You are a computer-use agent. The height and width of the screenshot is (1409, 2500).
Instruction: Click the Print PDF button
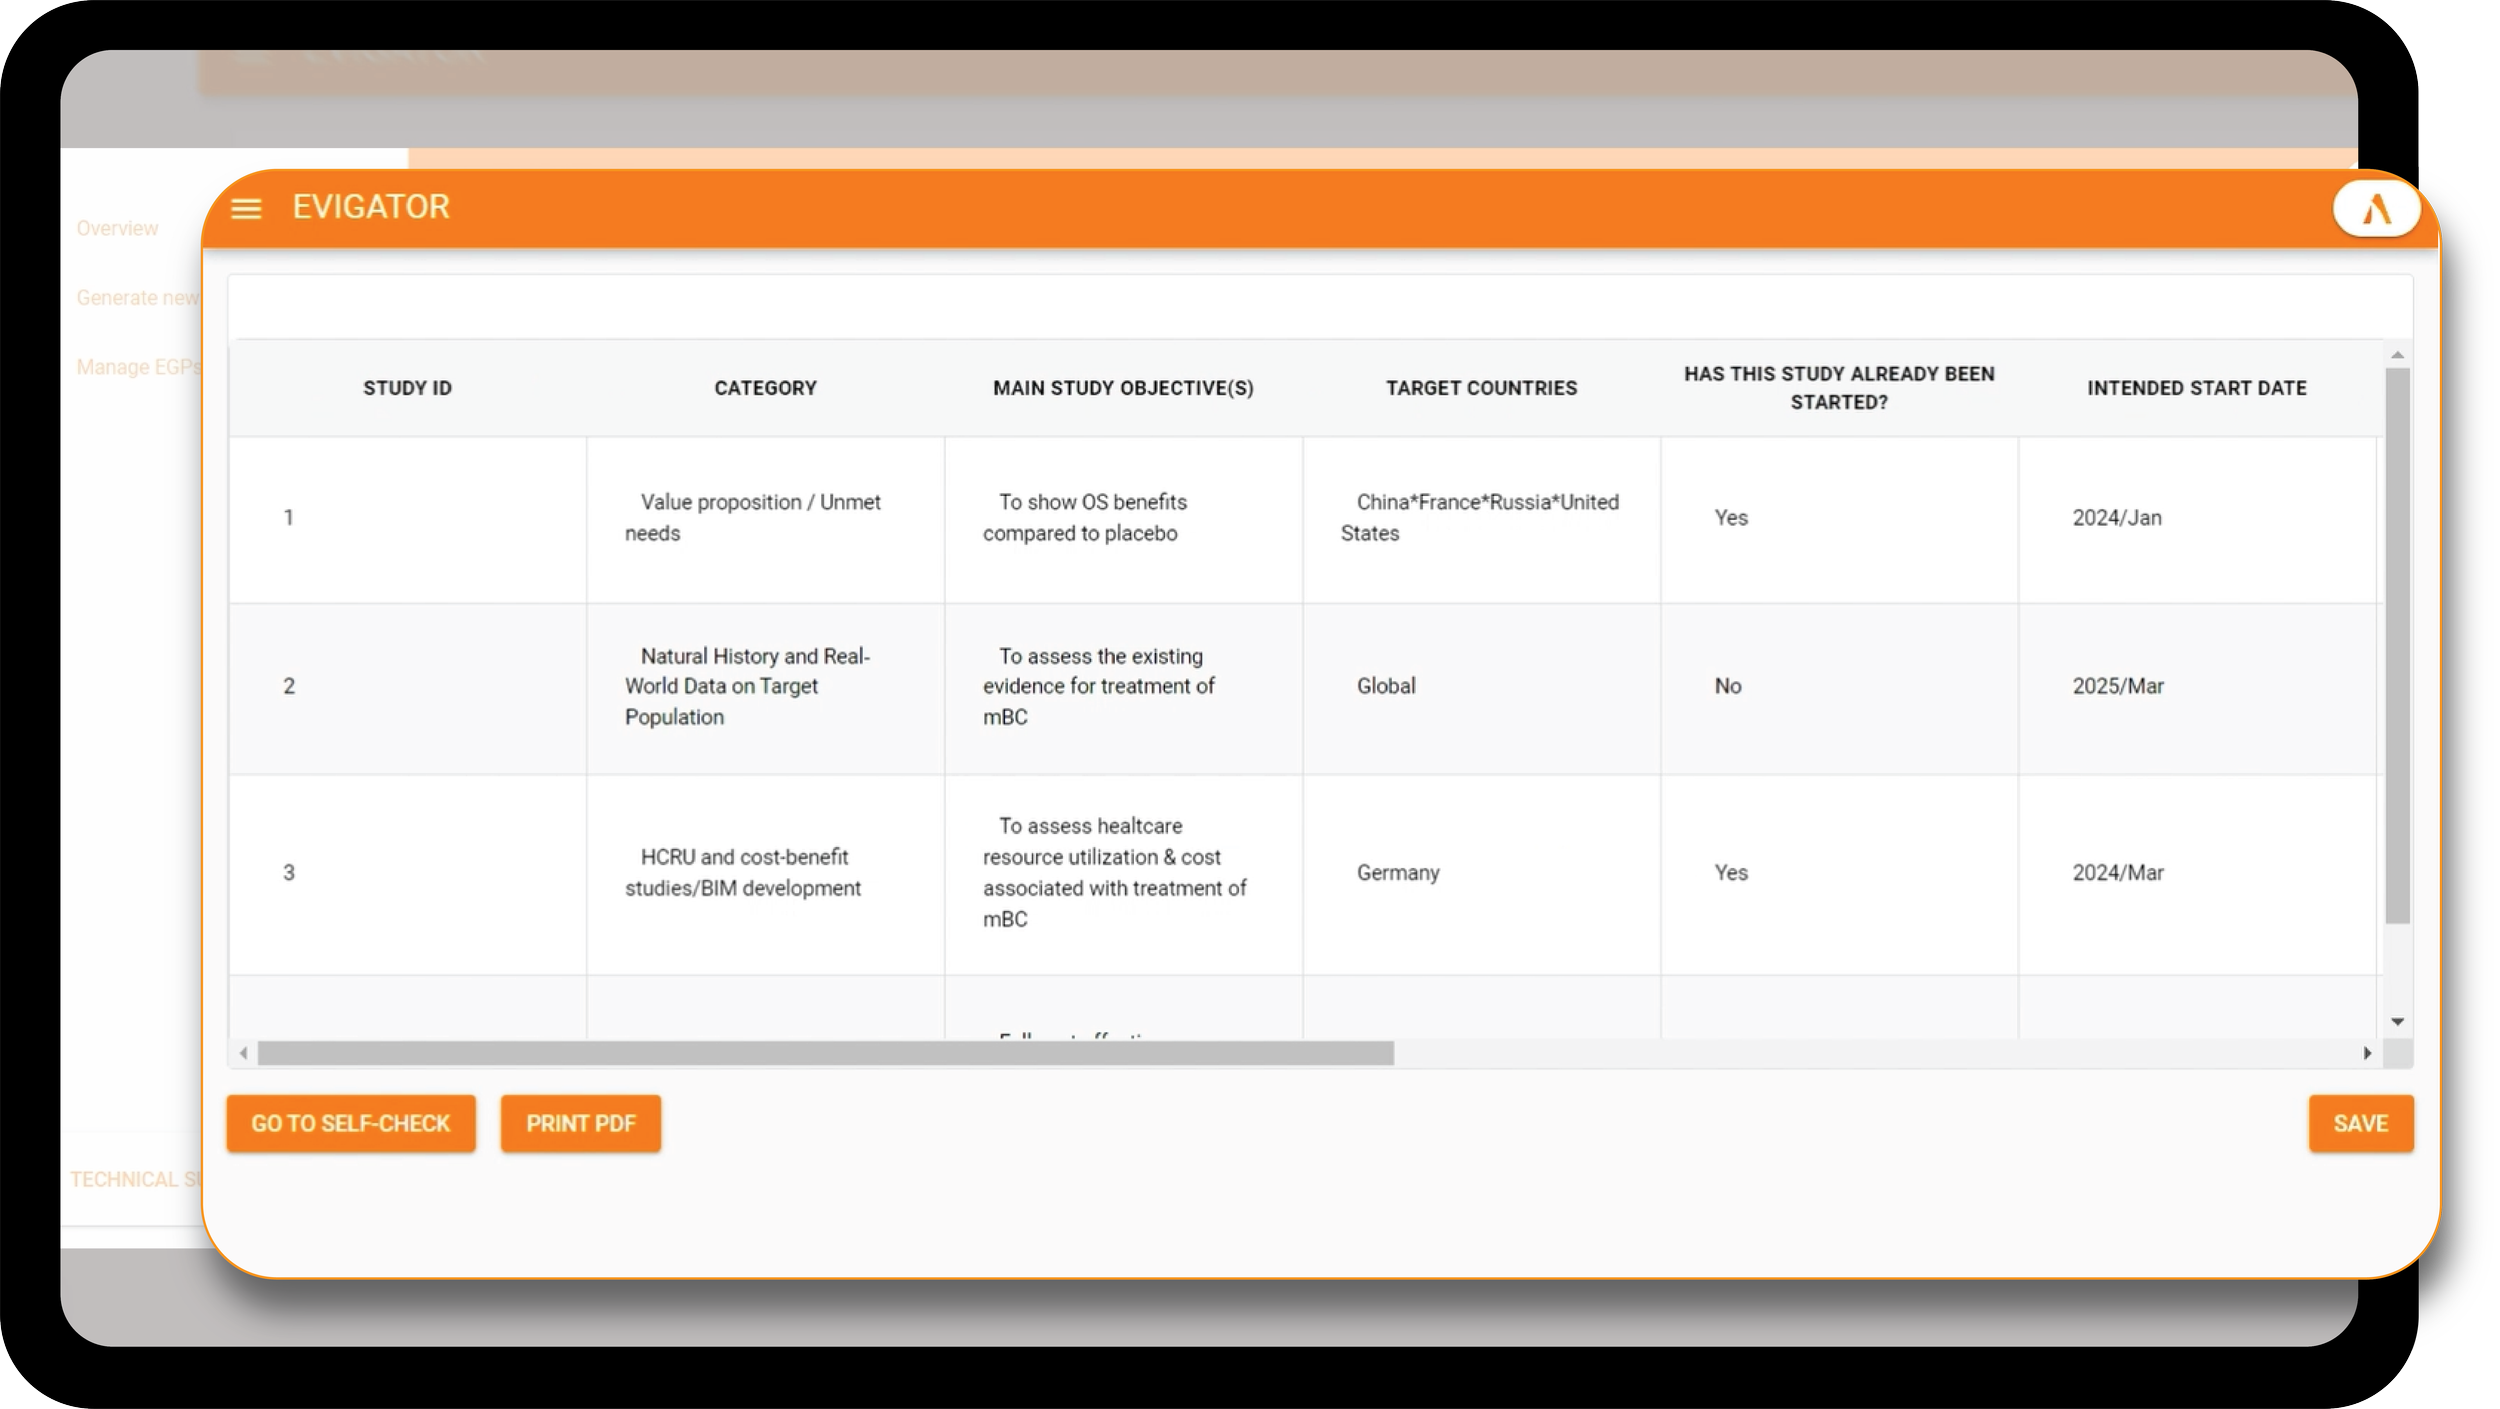tap(580, 1123)
